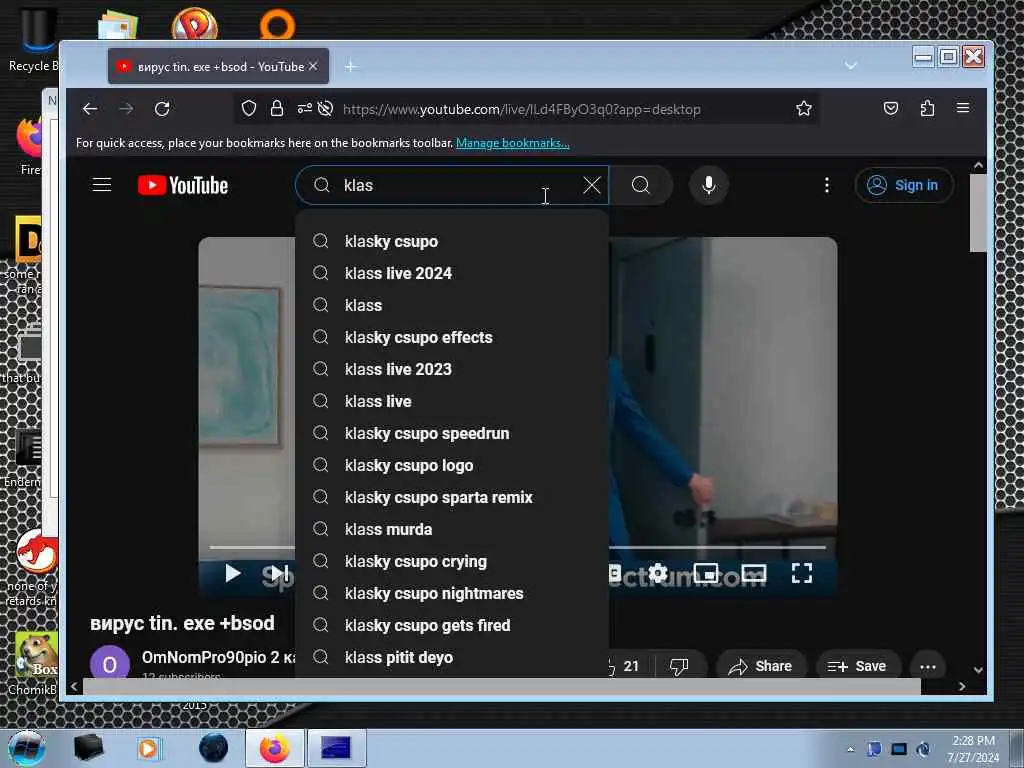The image size is (1024, 768).
Task: Choose suggestion 'klass pitit deyo'
Action: point(452,657)
